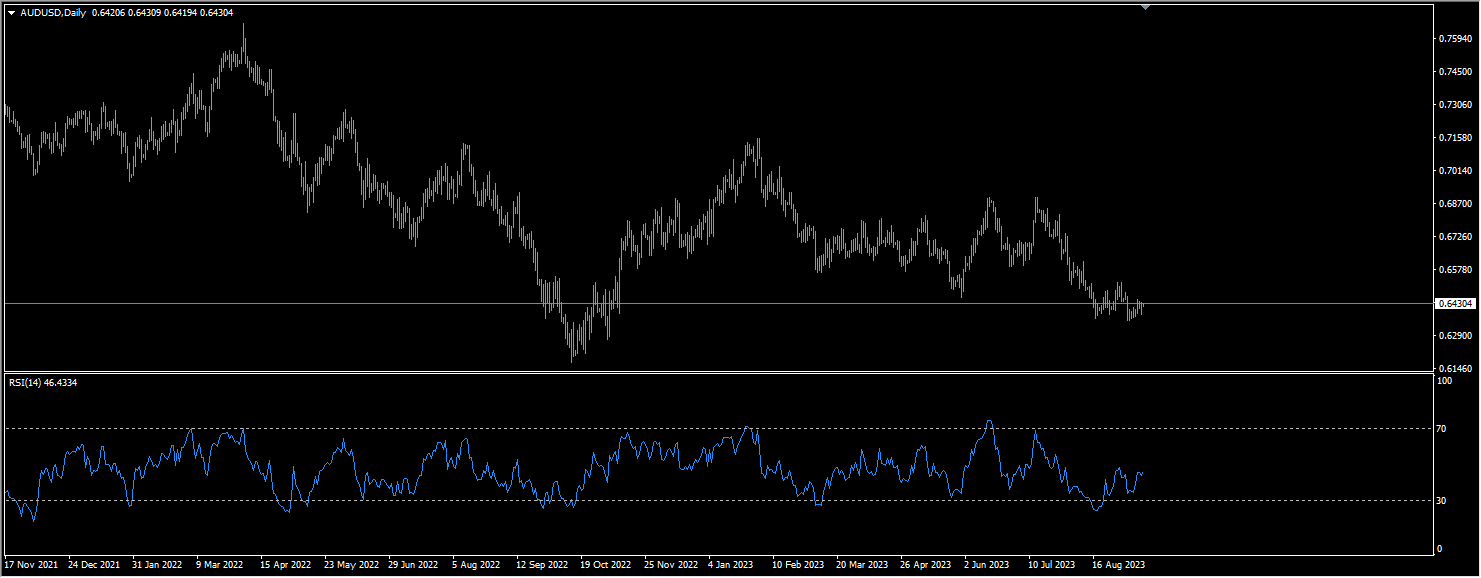Click the RSI 100 scale label
Screen dimensions: 1481x578
point(1444,381)
